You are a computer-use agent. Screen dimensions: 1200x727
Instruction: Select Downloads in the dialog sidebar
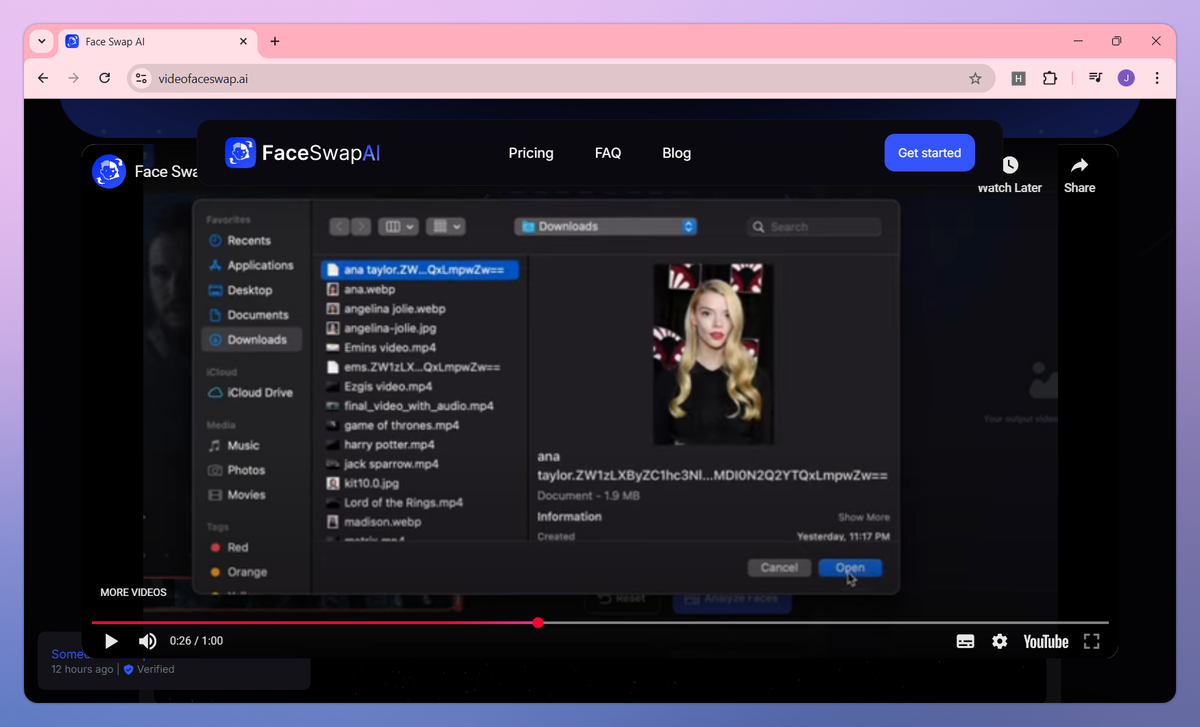(x=251, y=340)
